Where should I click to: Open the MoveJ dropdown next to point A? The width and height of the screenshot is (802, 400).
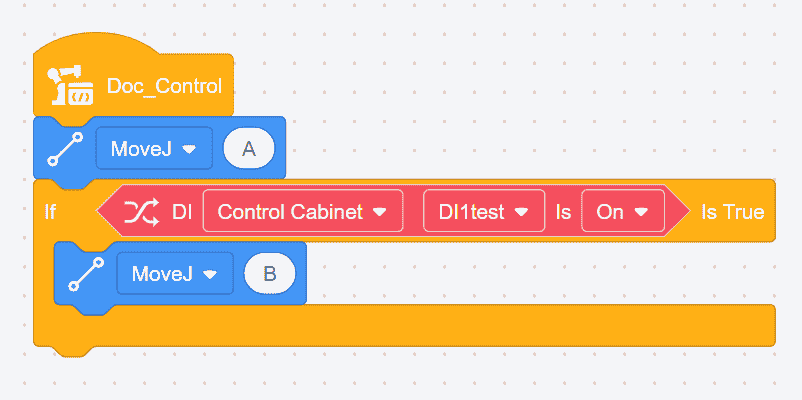click(154, 149)
